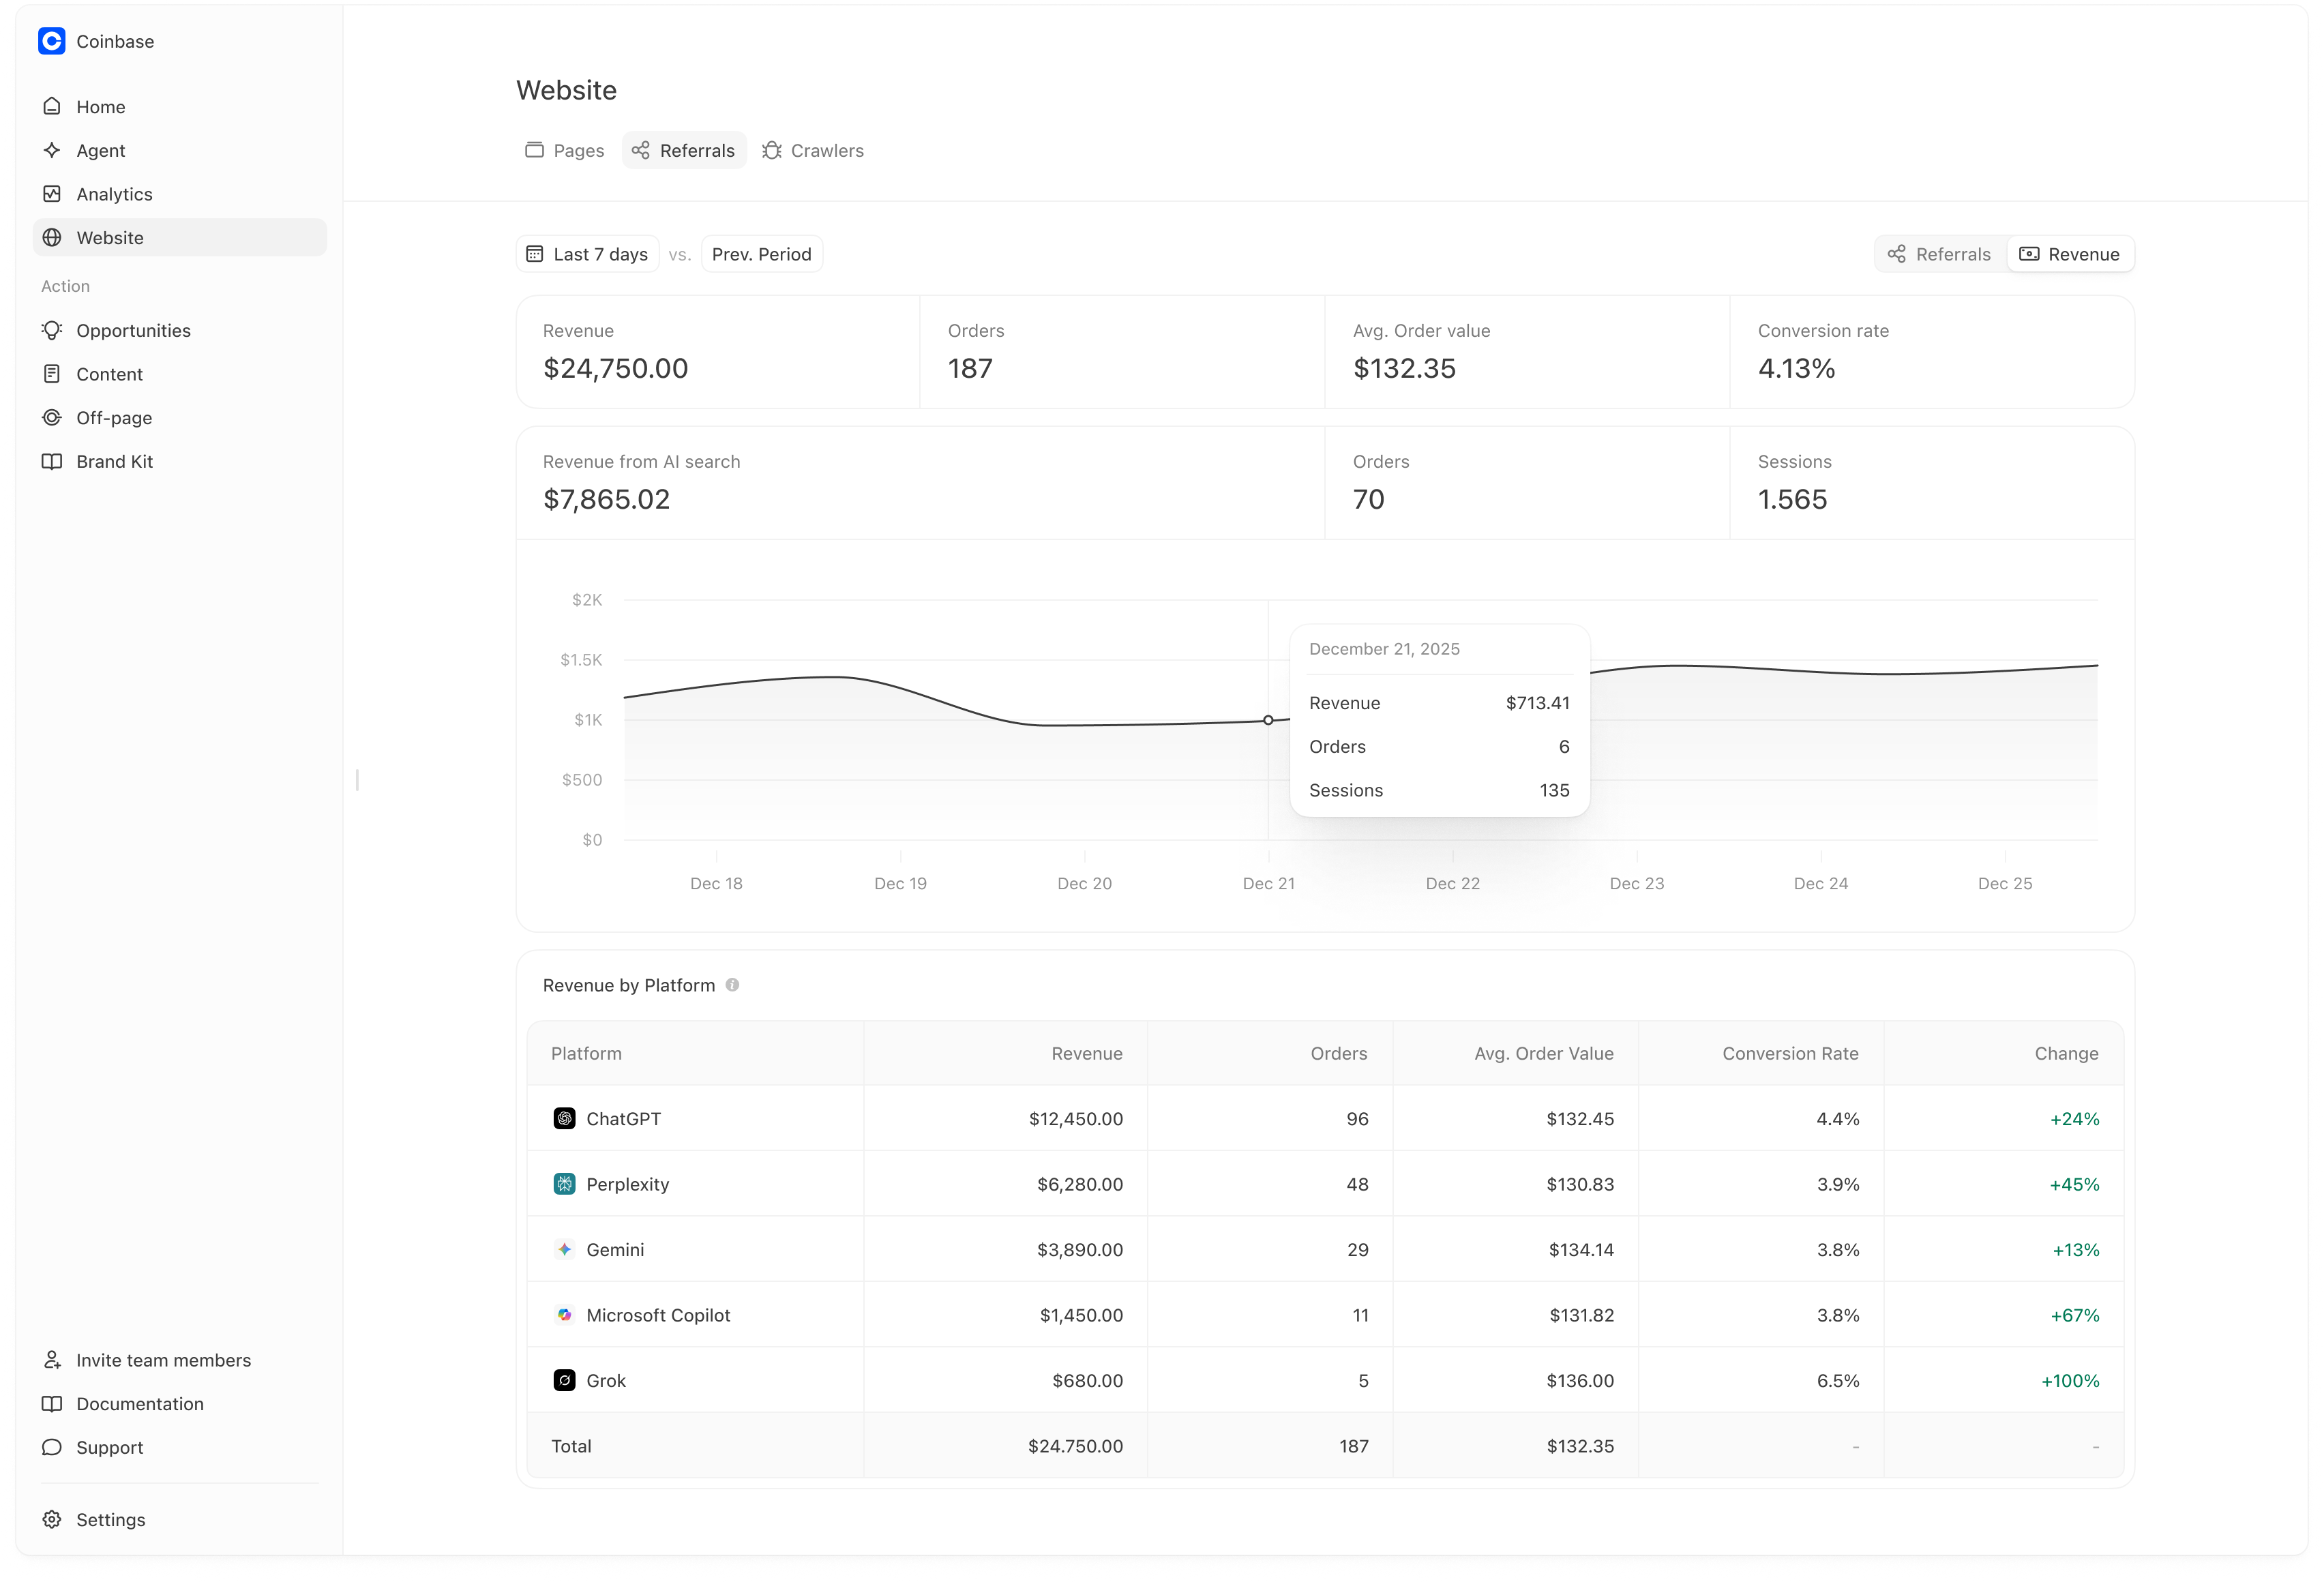The image size is (2324, 1582).
Task: Open the Prev. Period comparison selector
Action: 761,254
